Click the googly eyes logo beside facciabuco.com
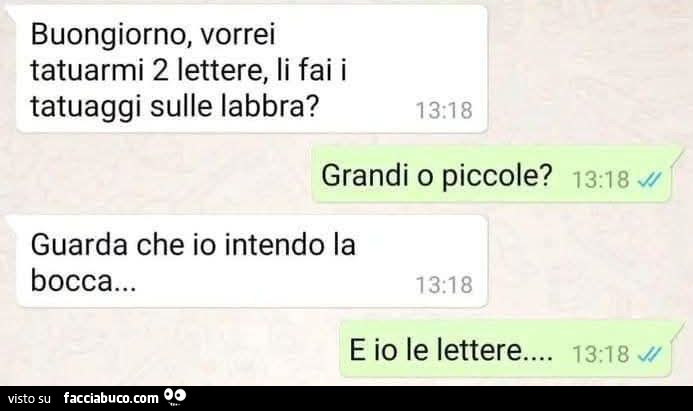The height and width of the screenshot is (411, 693). 175,396
